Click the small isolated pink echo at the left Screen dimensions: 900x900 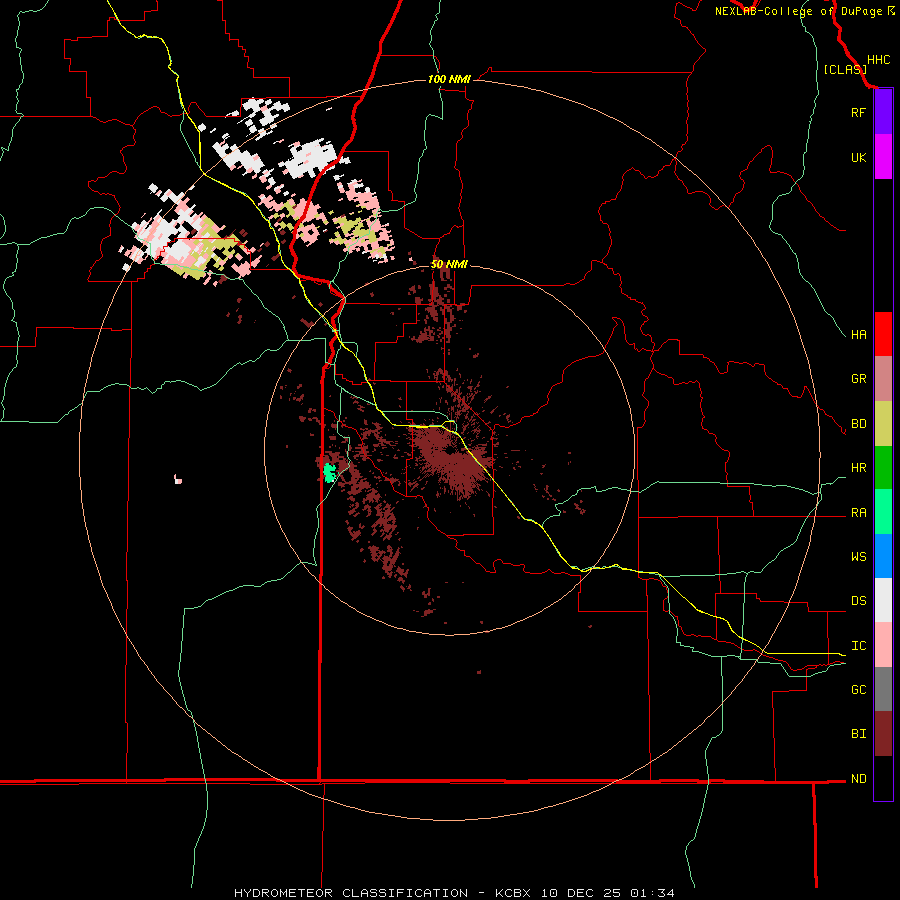pos(178,479)
